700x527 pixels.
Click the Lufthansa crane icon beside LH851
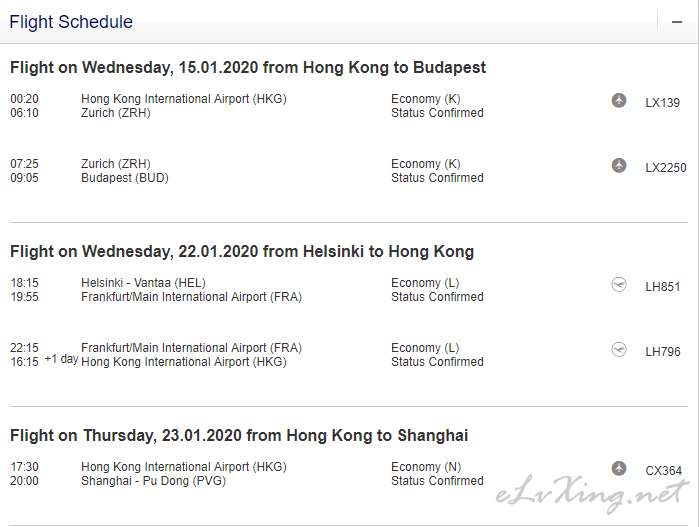click(x=619, y=284)
